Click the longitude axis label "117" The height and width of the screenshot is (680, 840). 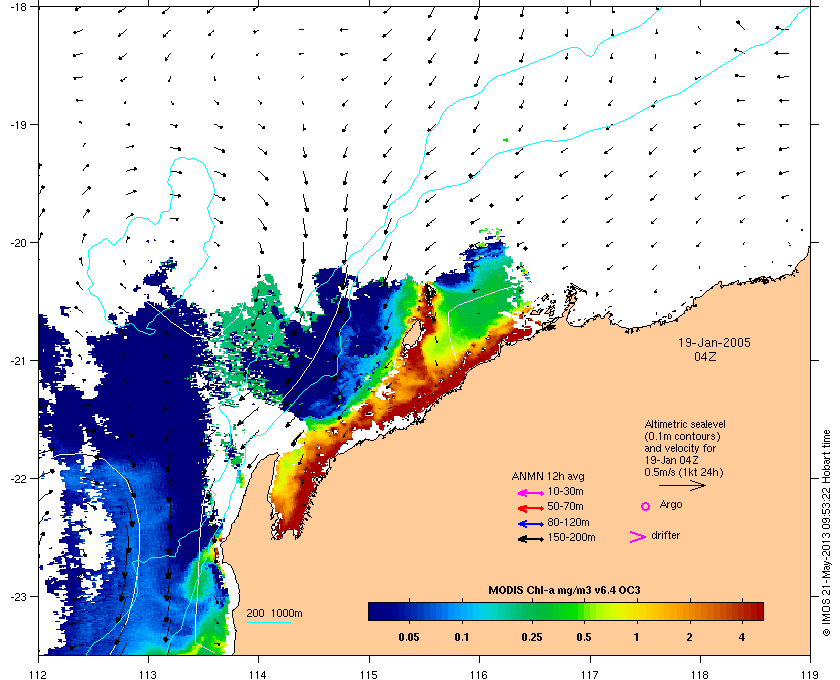click(590, 675)
